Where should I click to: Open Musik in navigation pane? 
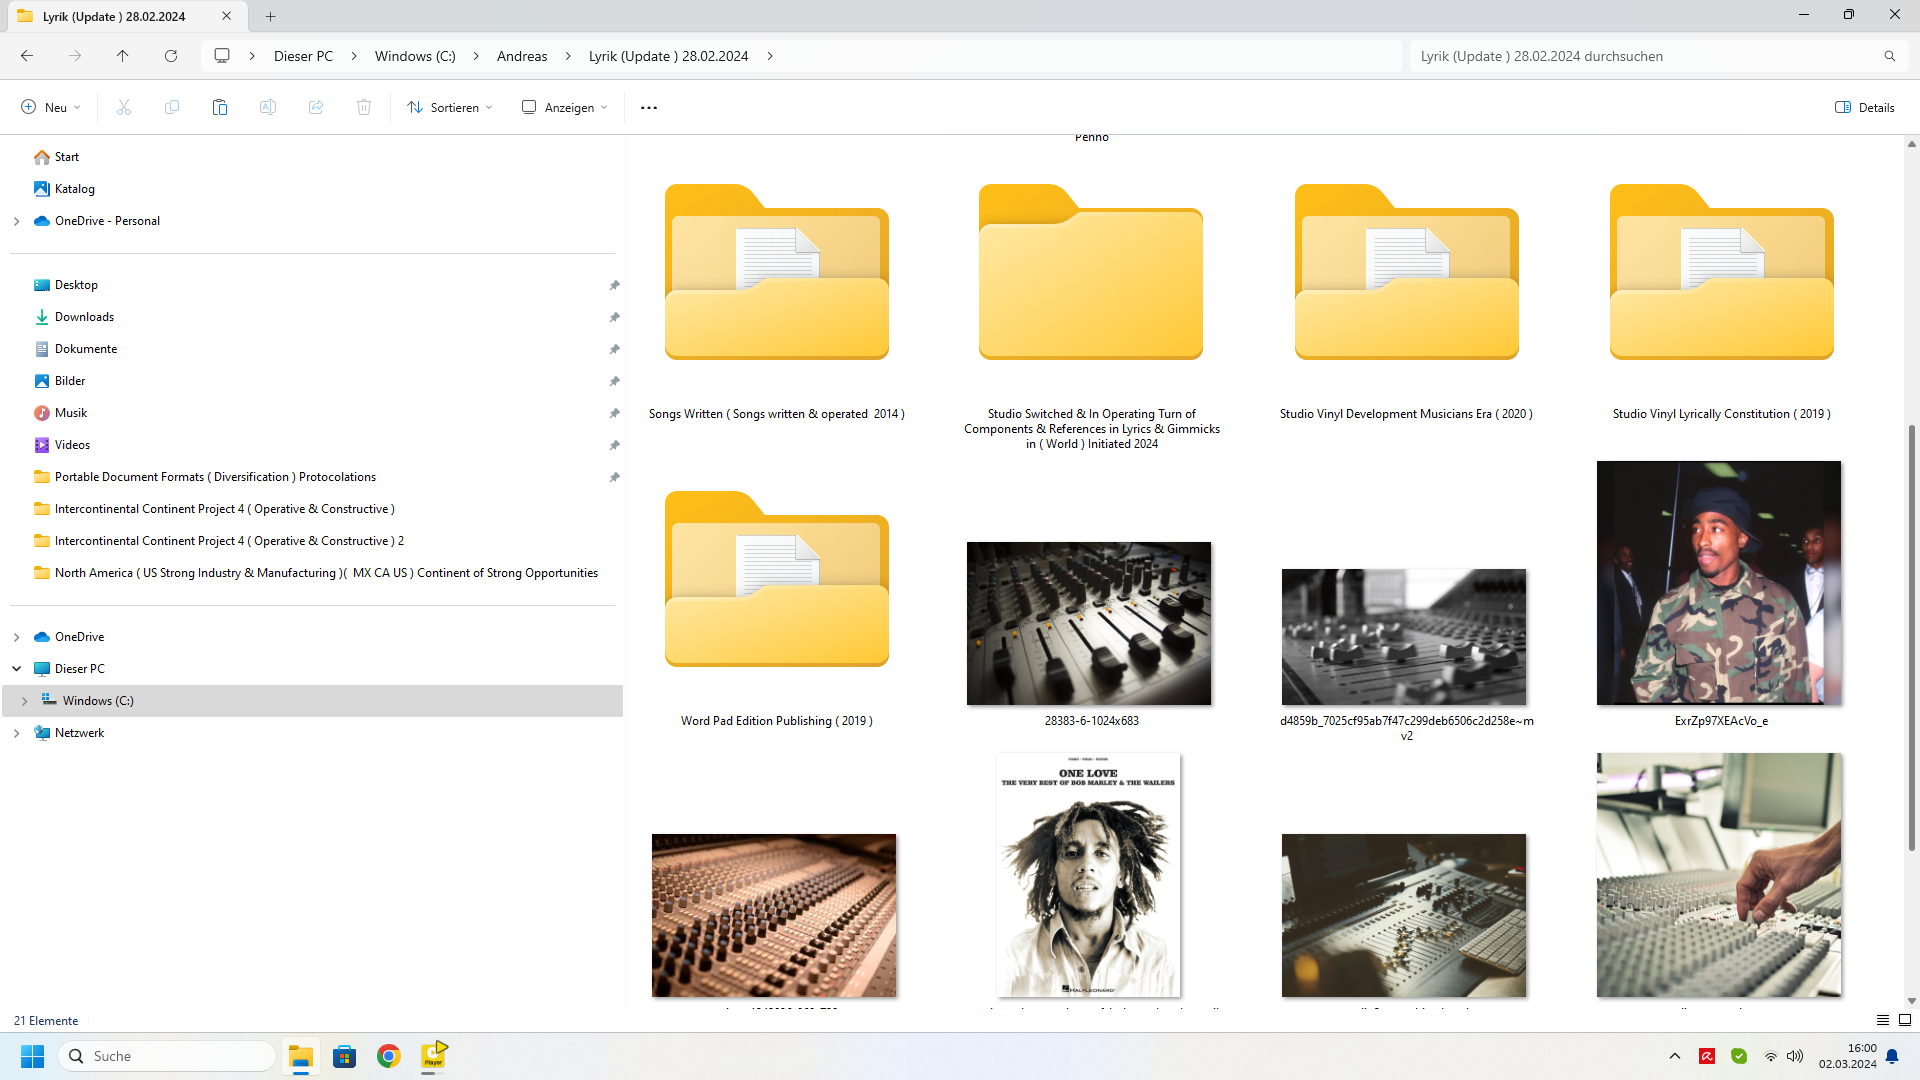tap(71, 413)
